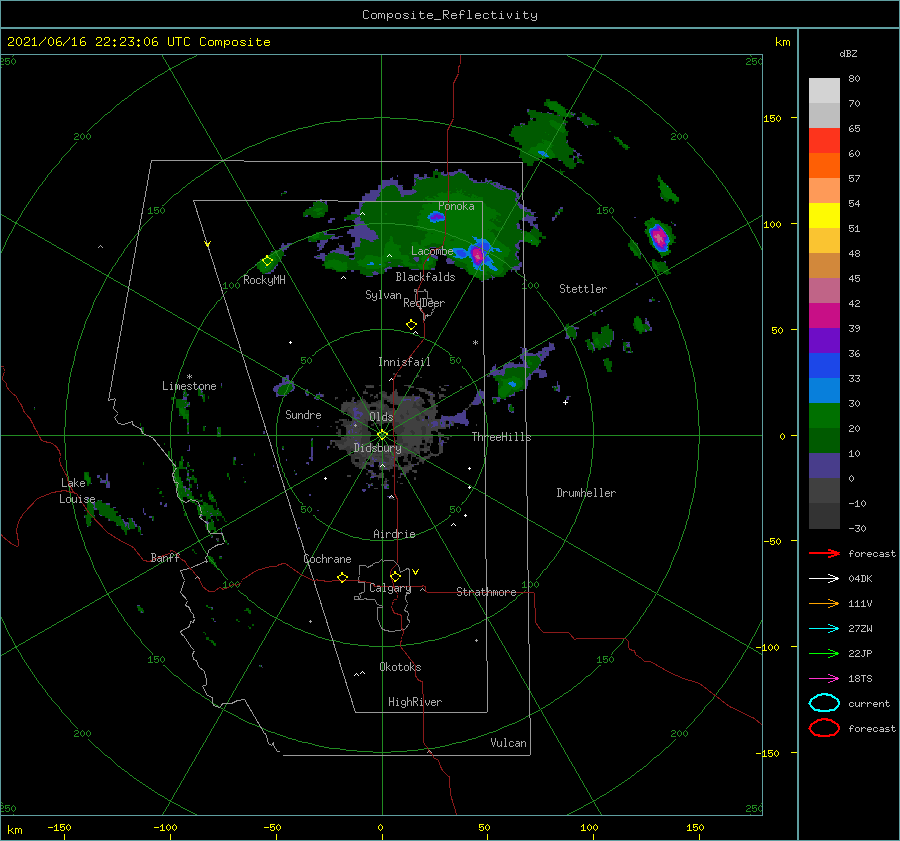Click the yellow diamond marker below RedDeer
This screenshot has width=900, height=841.
[412, 325]
